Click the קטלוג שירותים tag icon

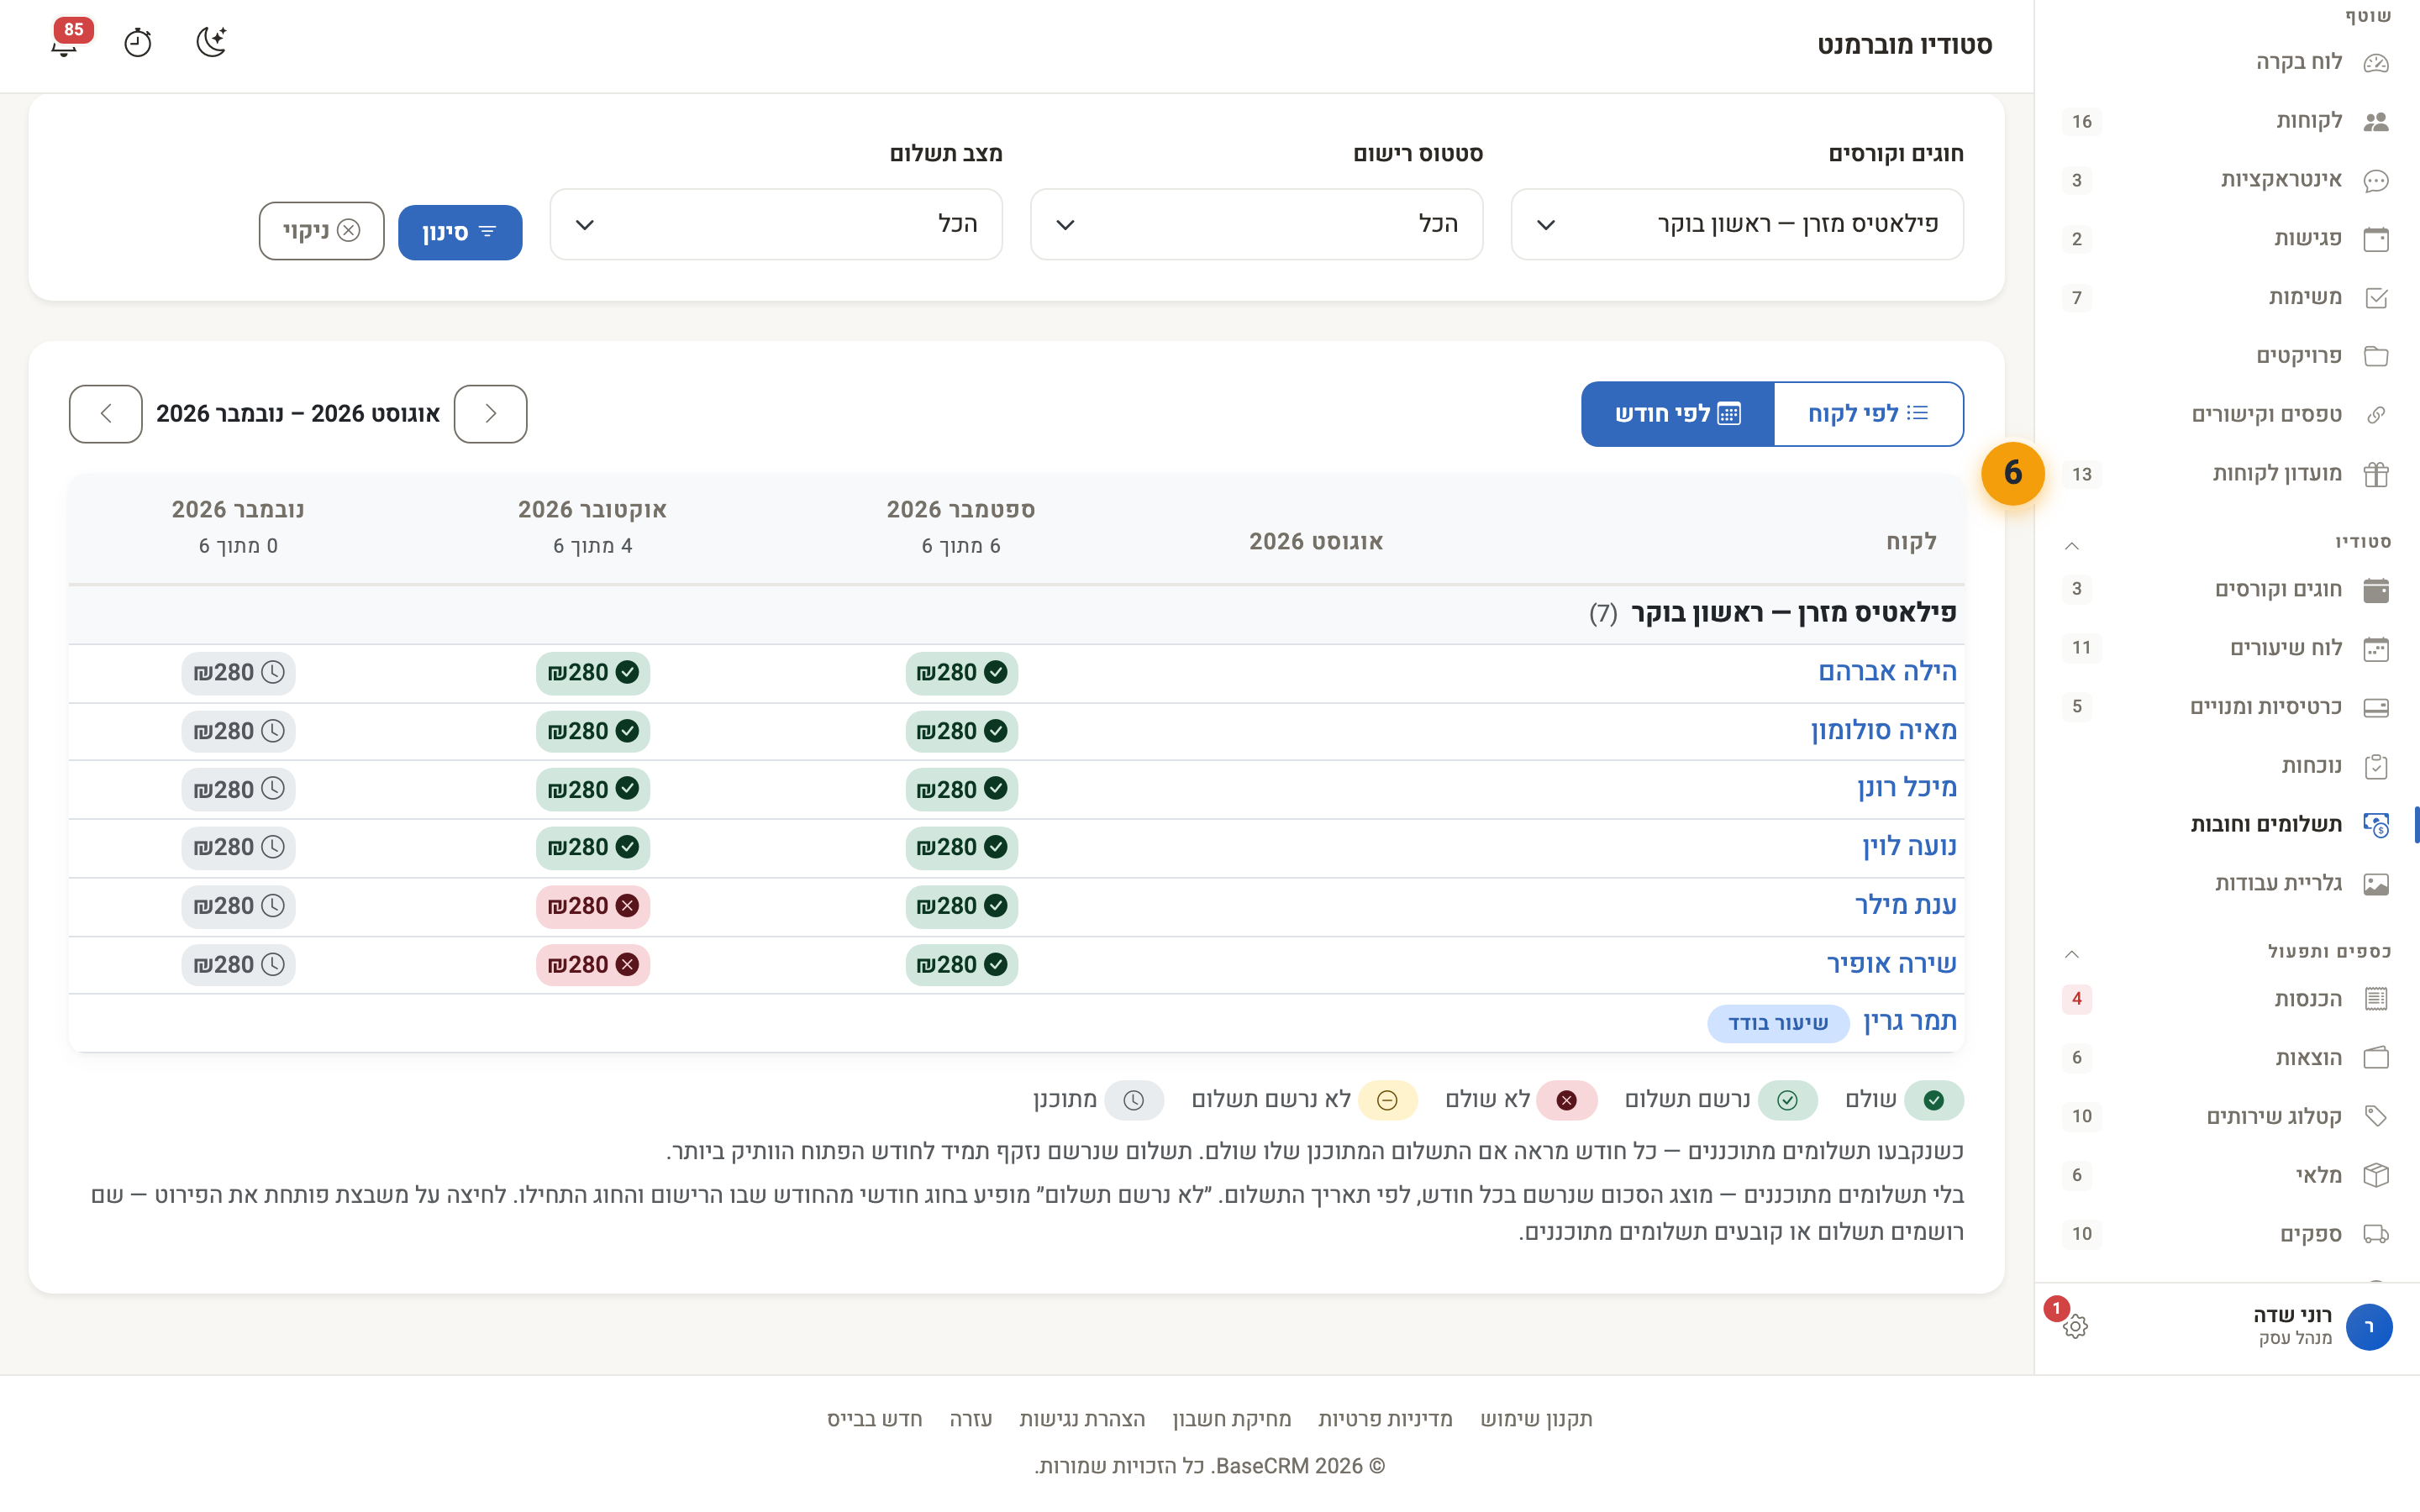[x=2376, y=1117]
